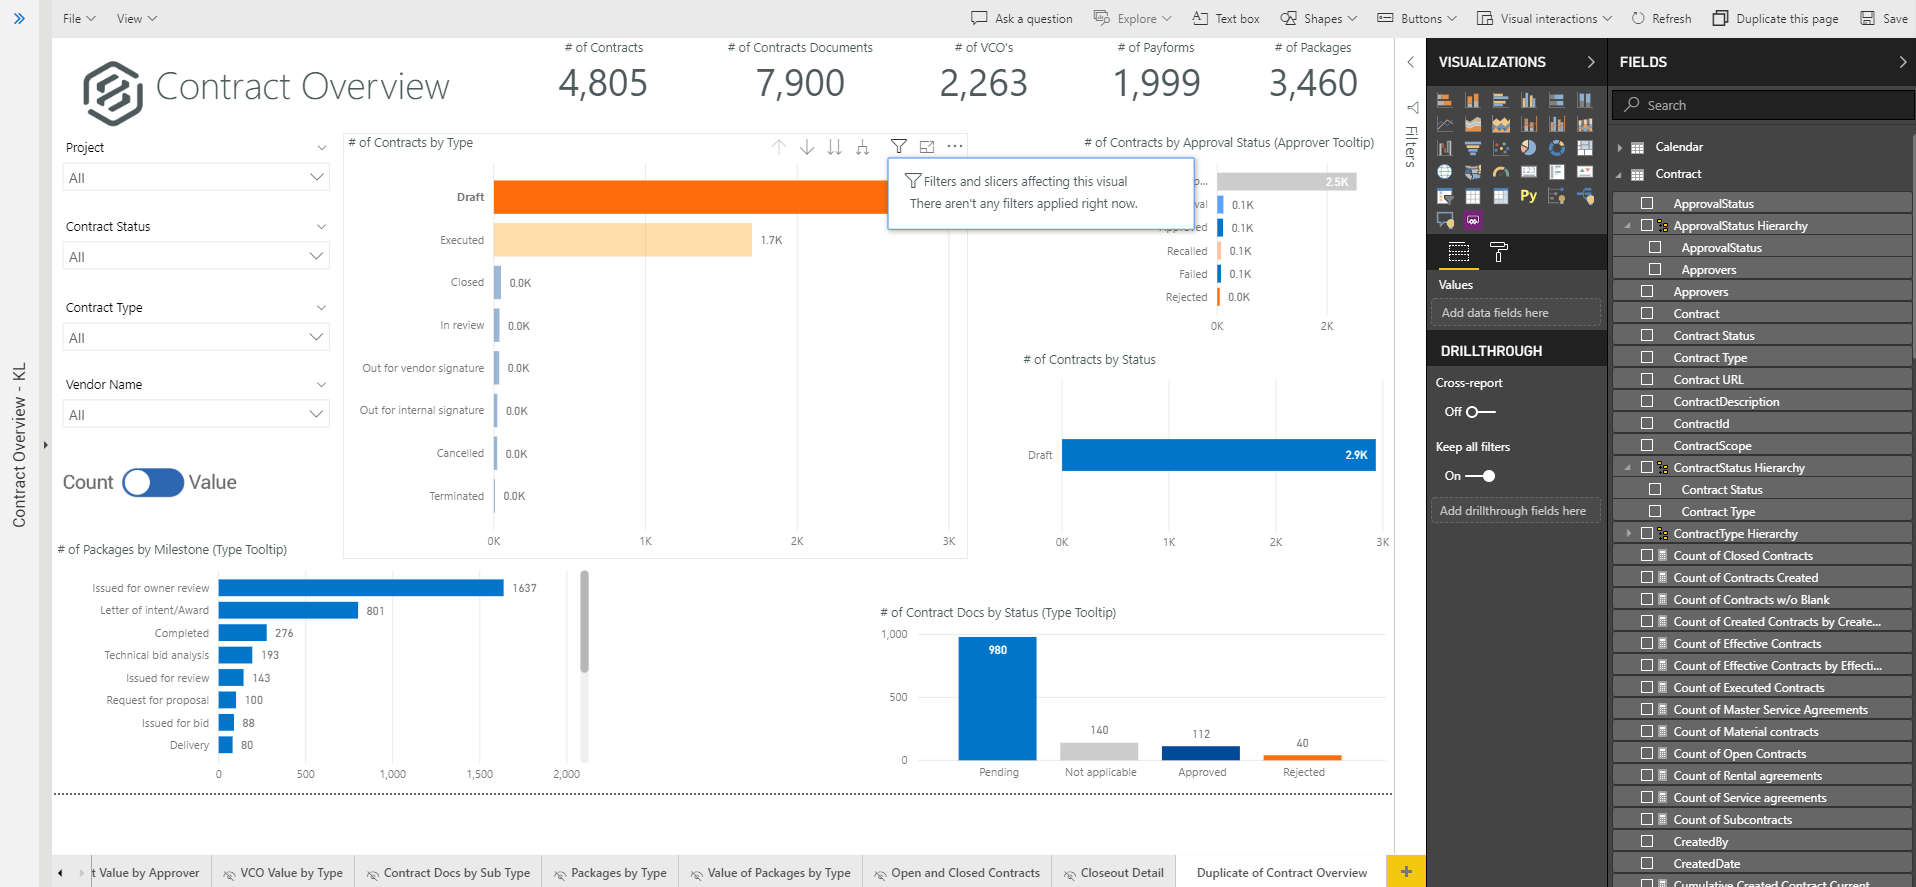Click the milestone chart vertical scrollbar
This screenshot has width=1916, height=887.
584,622
